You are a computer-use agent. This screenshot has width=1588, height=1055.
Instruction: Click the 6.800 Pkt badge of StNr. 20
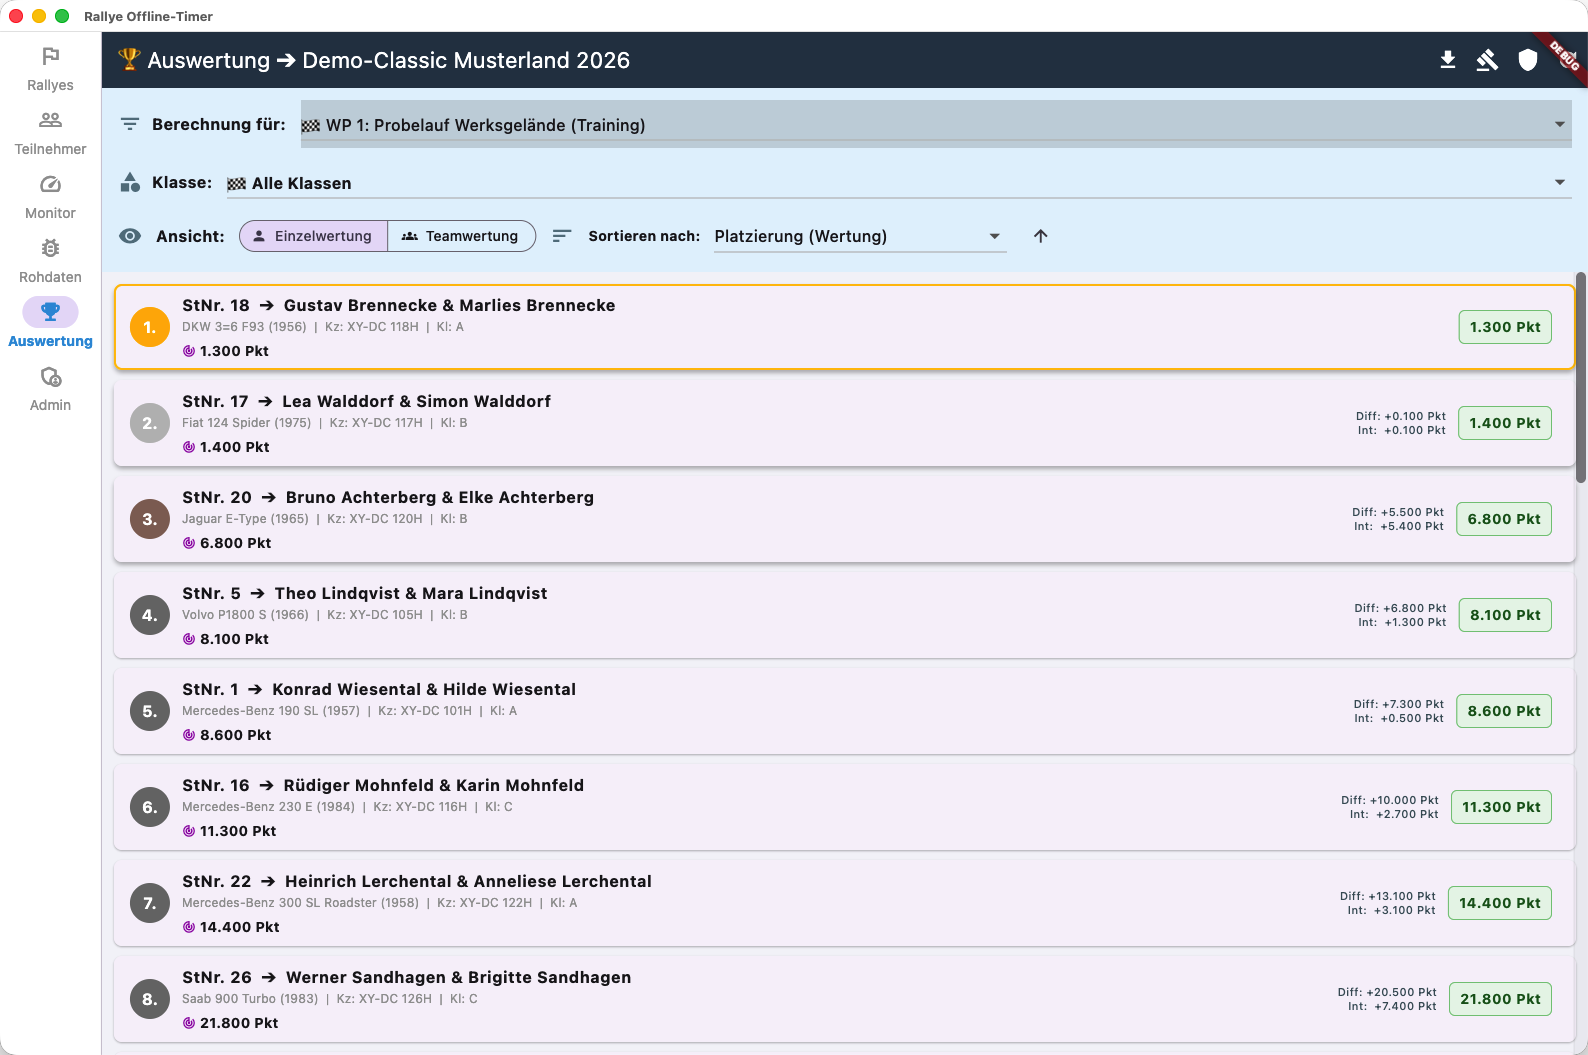tap(1504, 519)
